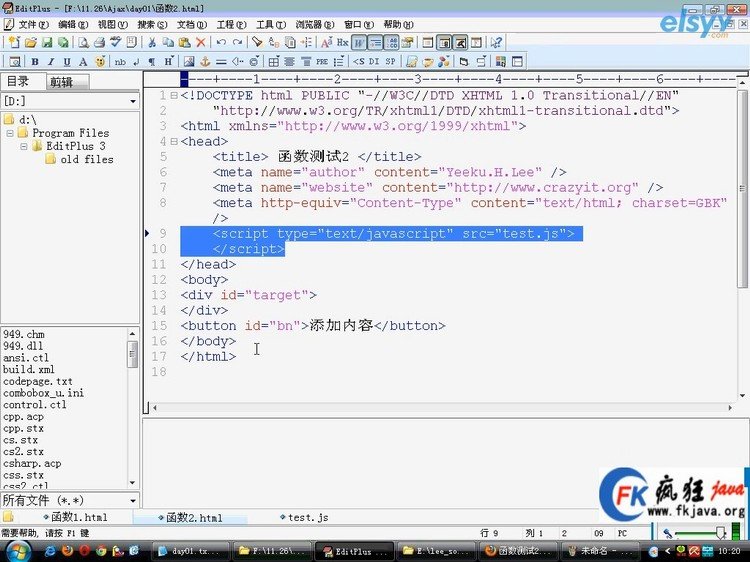The height and width of the screenshot is (562, 750).
Task: Save the file with the Save icon
Action: coord(47,43)
